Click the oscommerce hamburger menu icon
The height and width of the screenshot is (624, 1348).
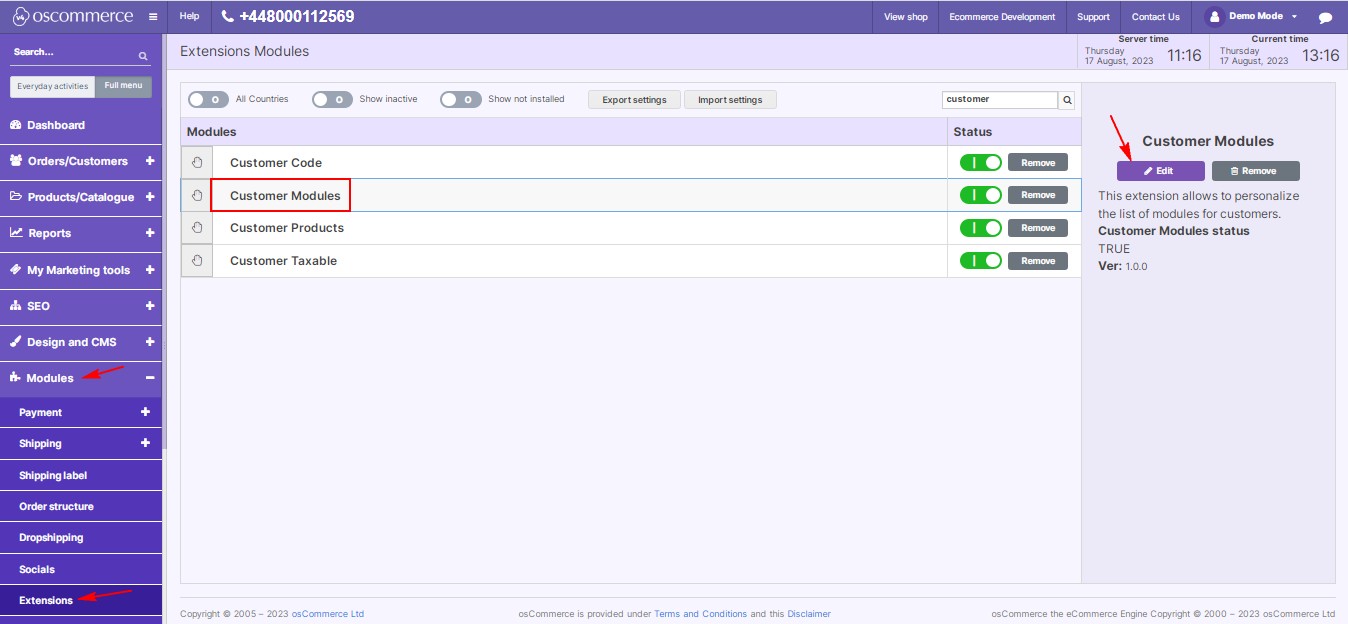(x=152, y=16)
